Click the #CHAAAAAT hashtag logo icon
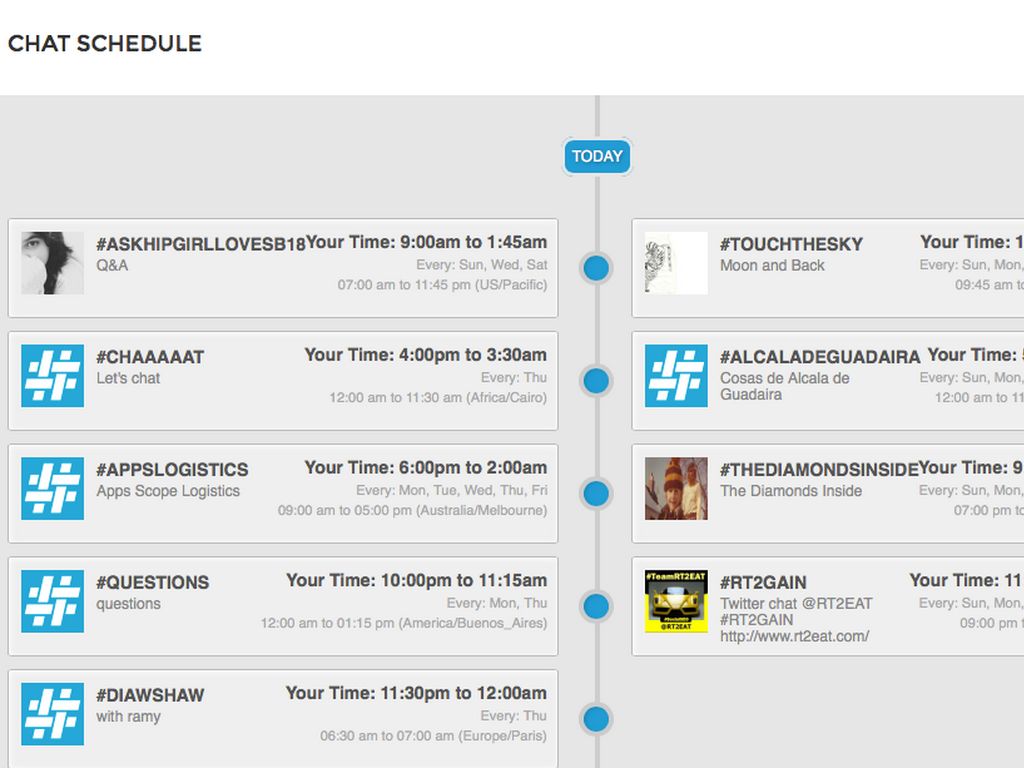The width and height of the screenshot is (1024, 768). coord(52,376)
